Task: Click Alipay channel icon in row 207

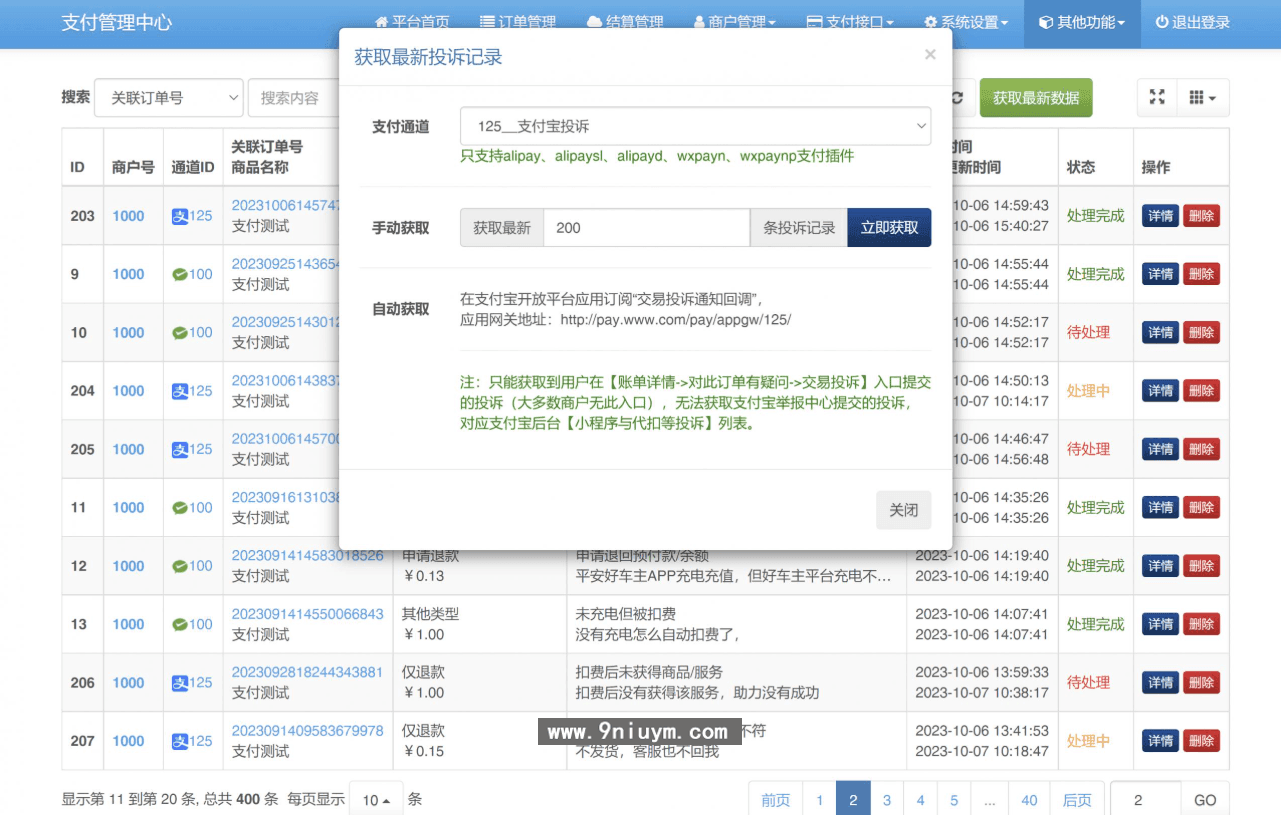Action: coord(180,741)
